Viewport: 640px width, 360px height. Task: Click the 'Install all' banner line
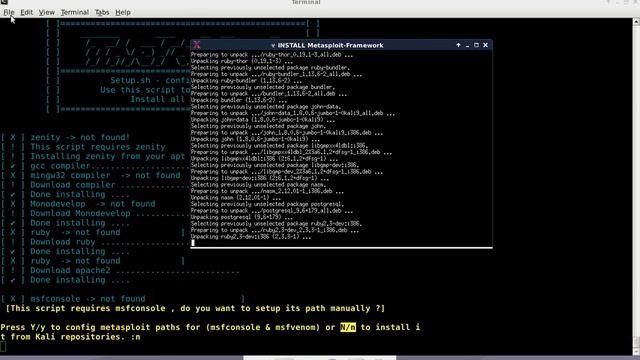click(158, 99)
